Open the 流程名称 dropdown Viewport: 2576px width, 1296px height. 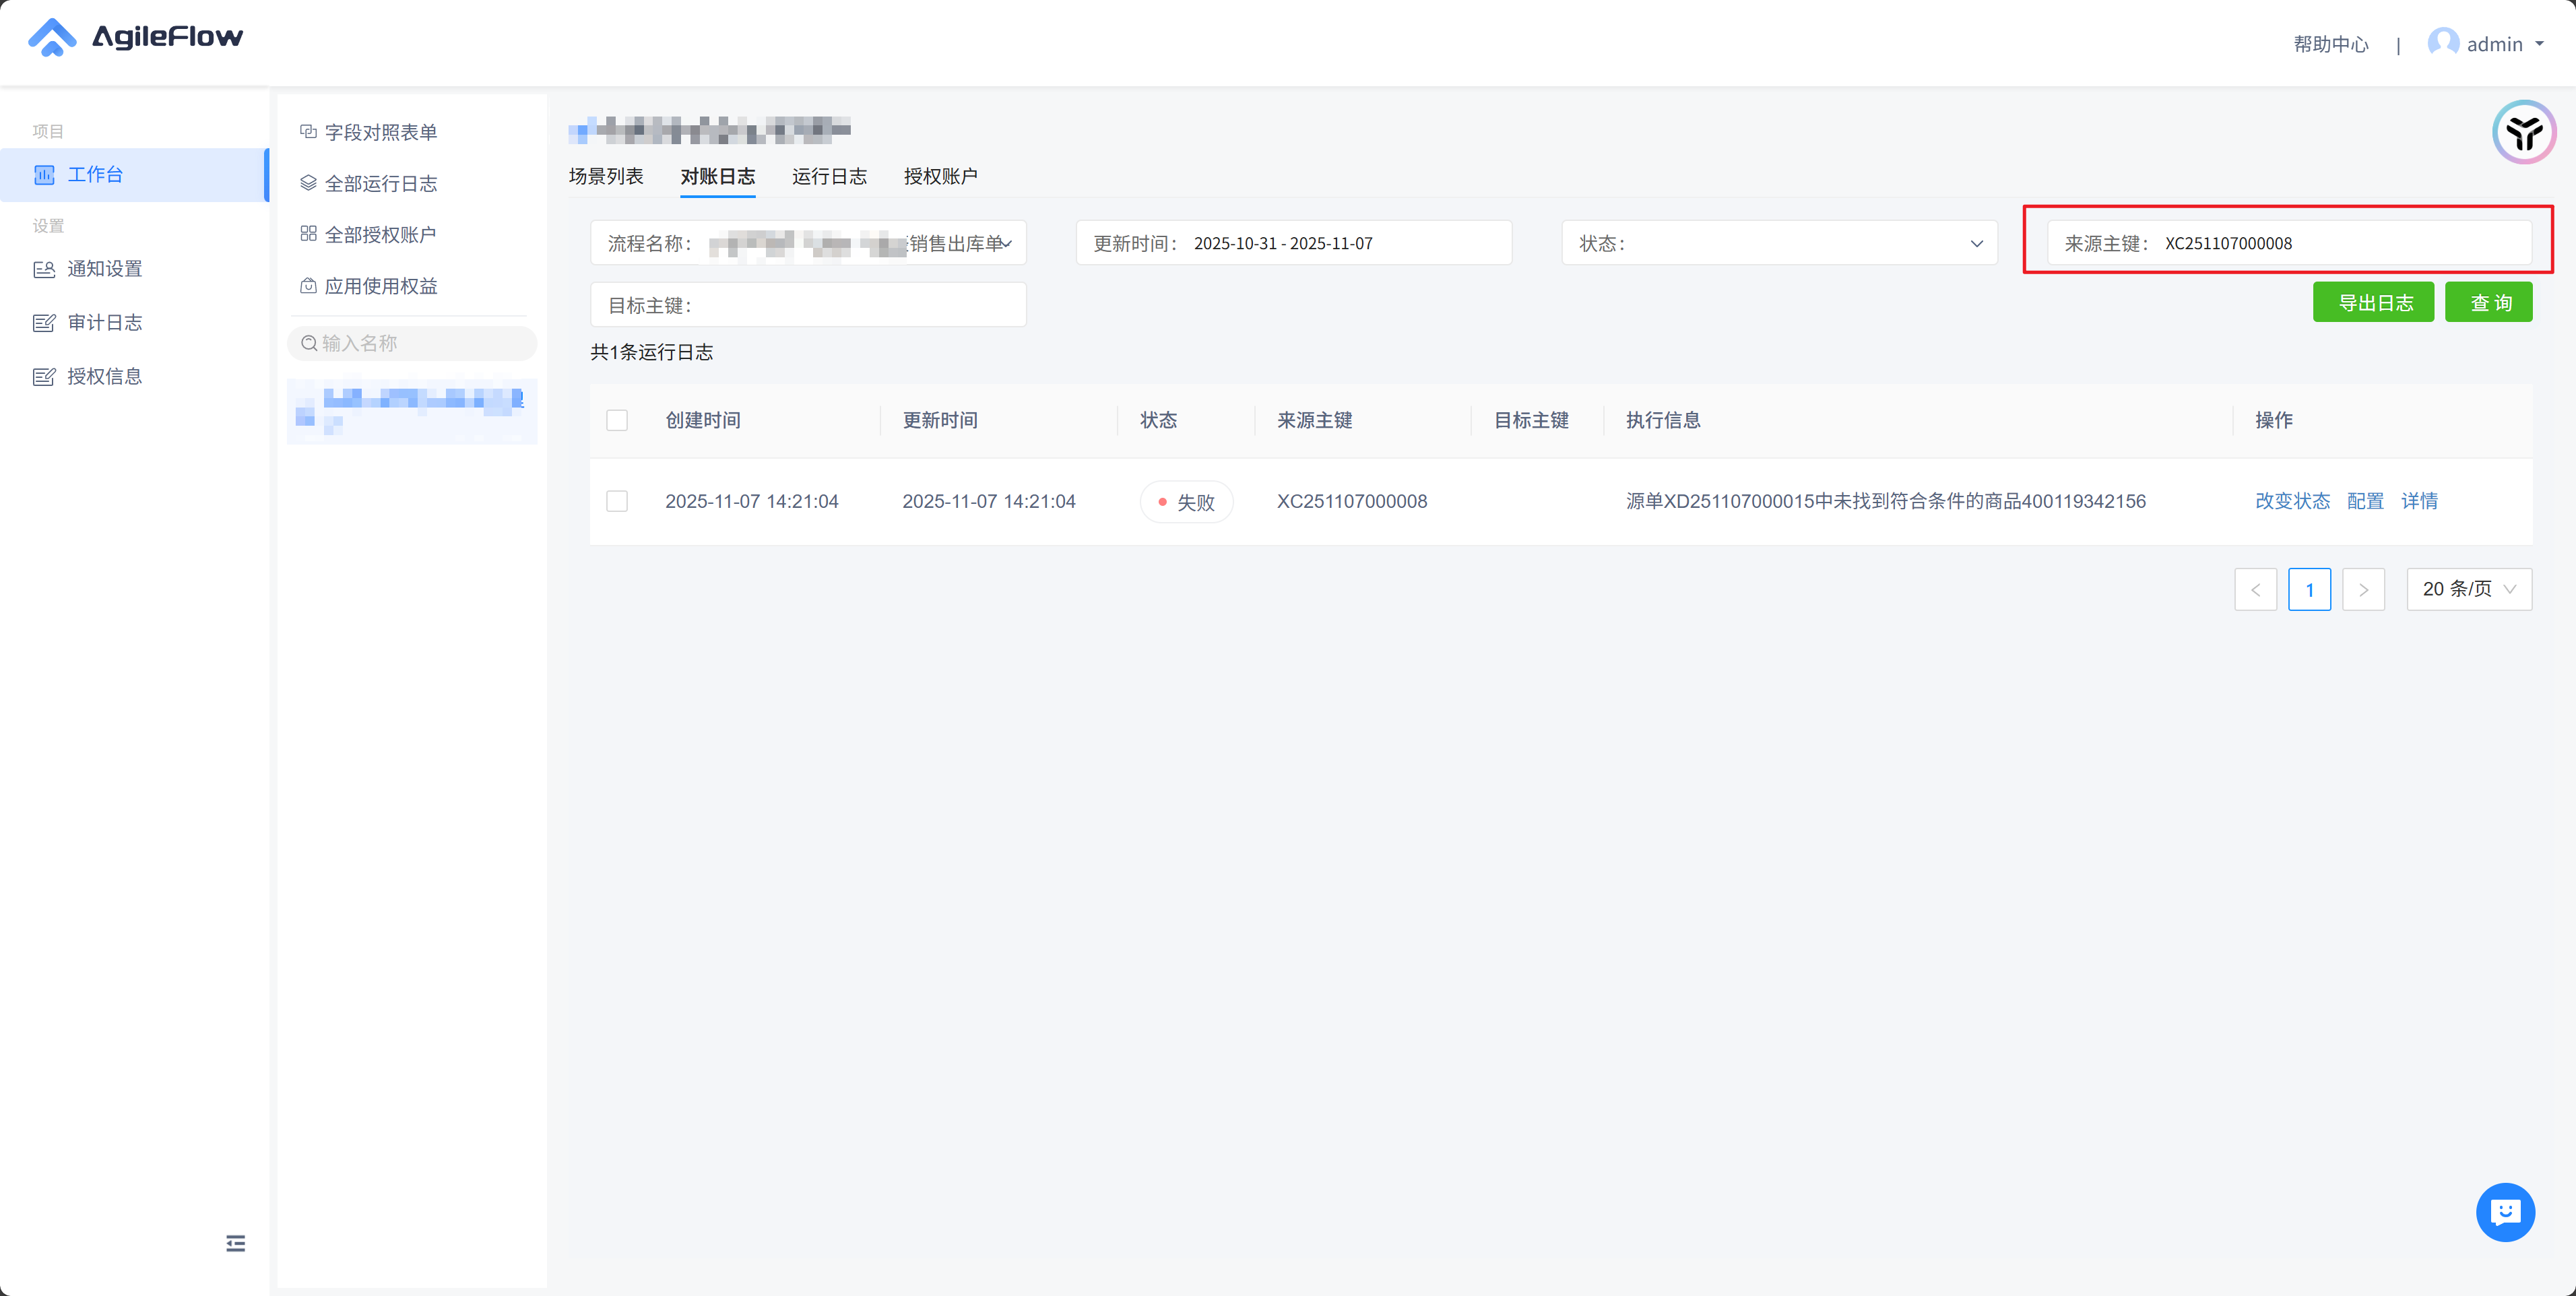coord(808,243)
